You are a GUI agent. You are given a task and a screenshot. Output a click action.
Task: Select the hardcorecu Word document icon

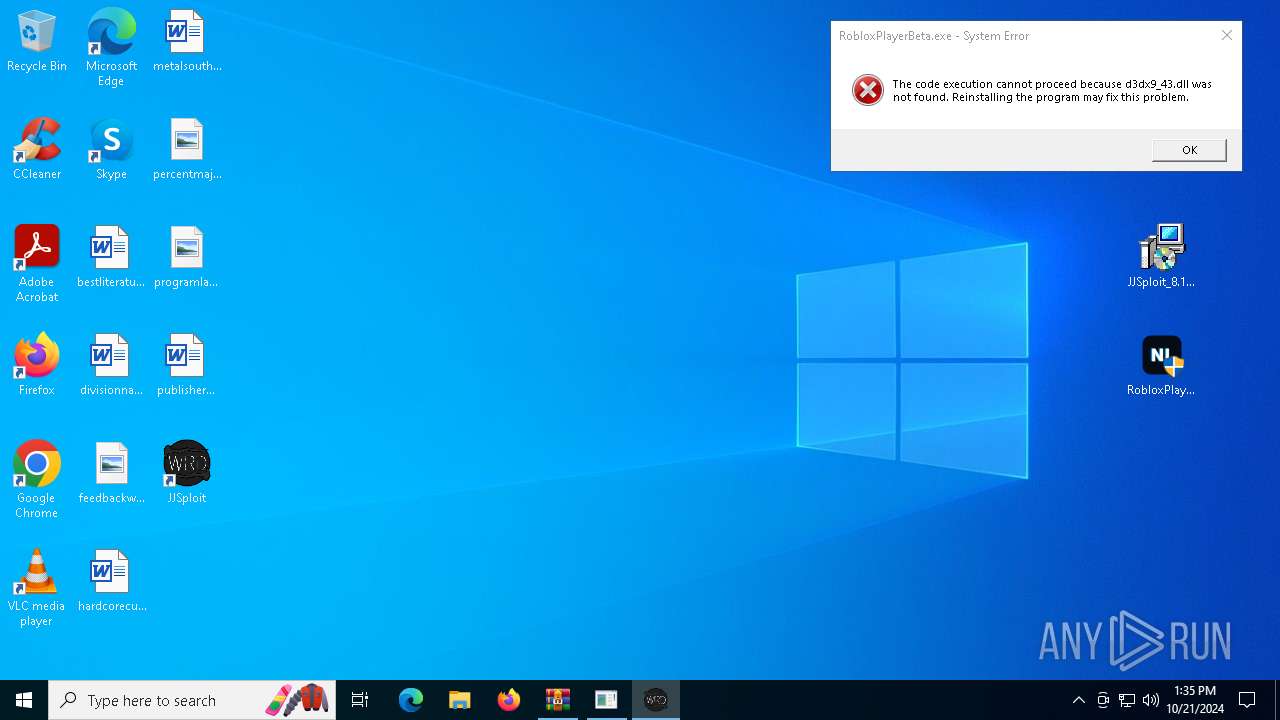click(111, 582)
